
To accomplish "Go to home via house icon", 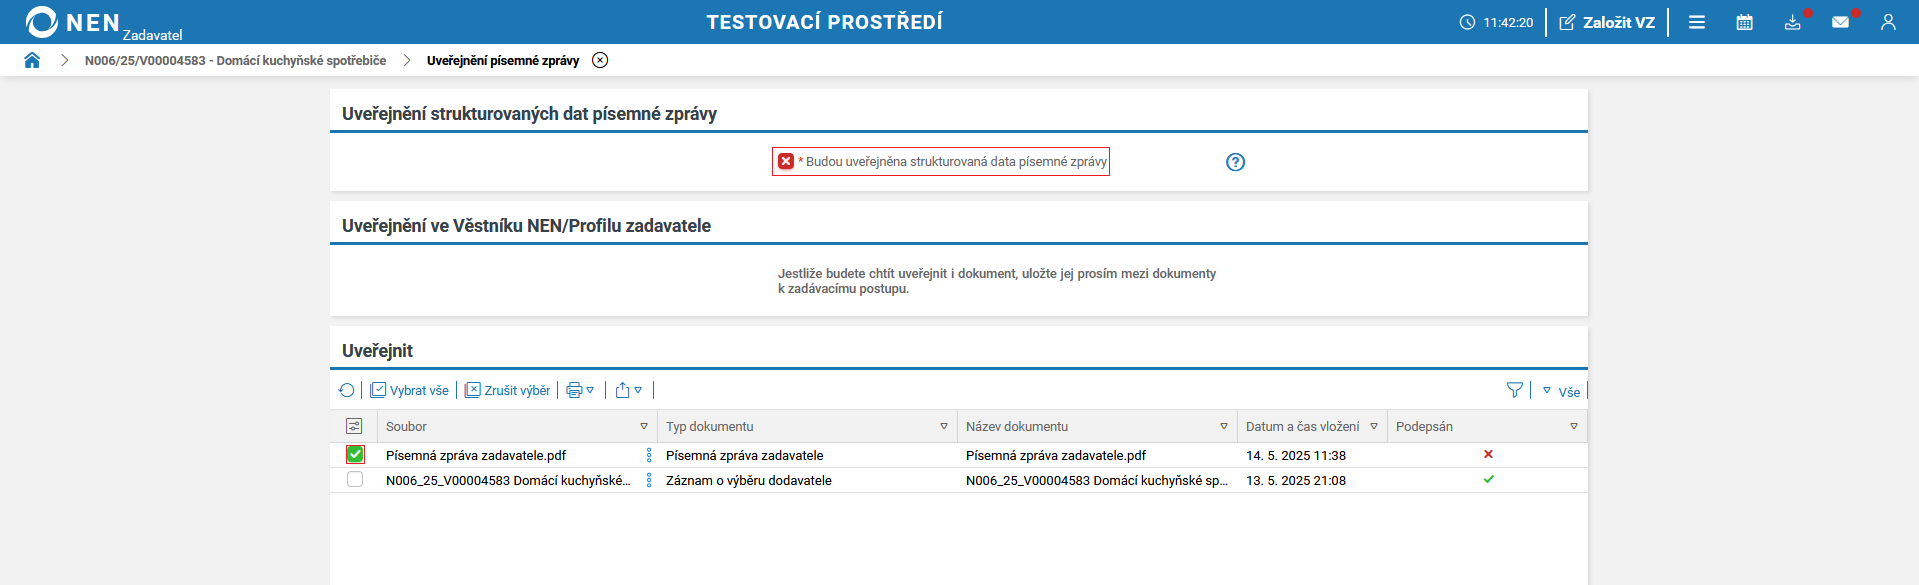I will 32,60.
